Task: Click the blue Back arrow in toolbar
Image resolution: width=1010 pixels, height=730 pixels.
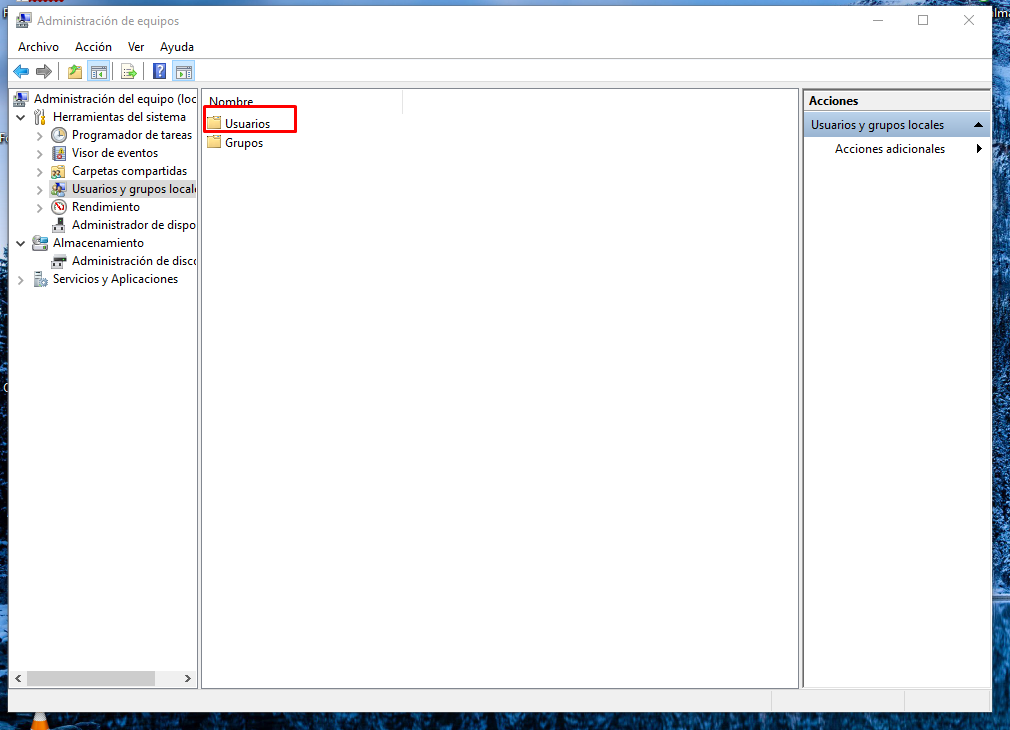Action: [x=21, y=71]
